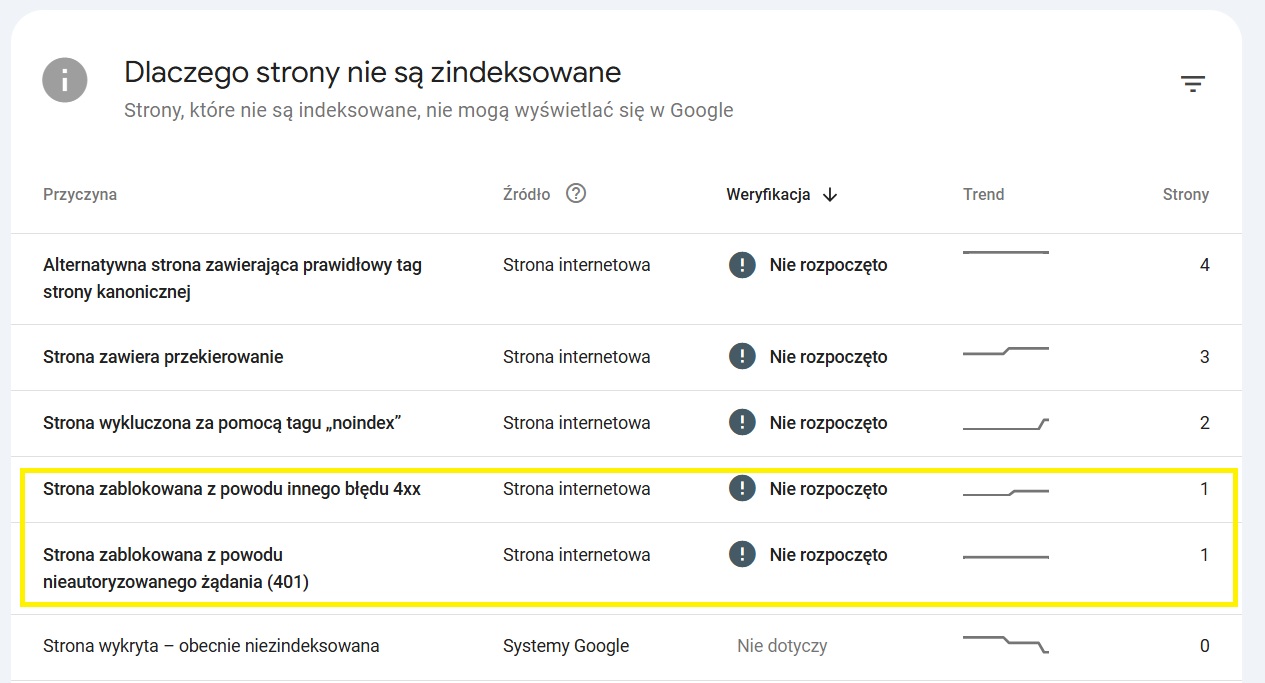Click the warning icon in the noindex tag row
Screen dimensions: 1265x683
pyautogui.click(x=742, y=422)
